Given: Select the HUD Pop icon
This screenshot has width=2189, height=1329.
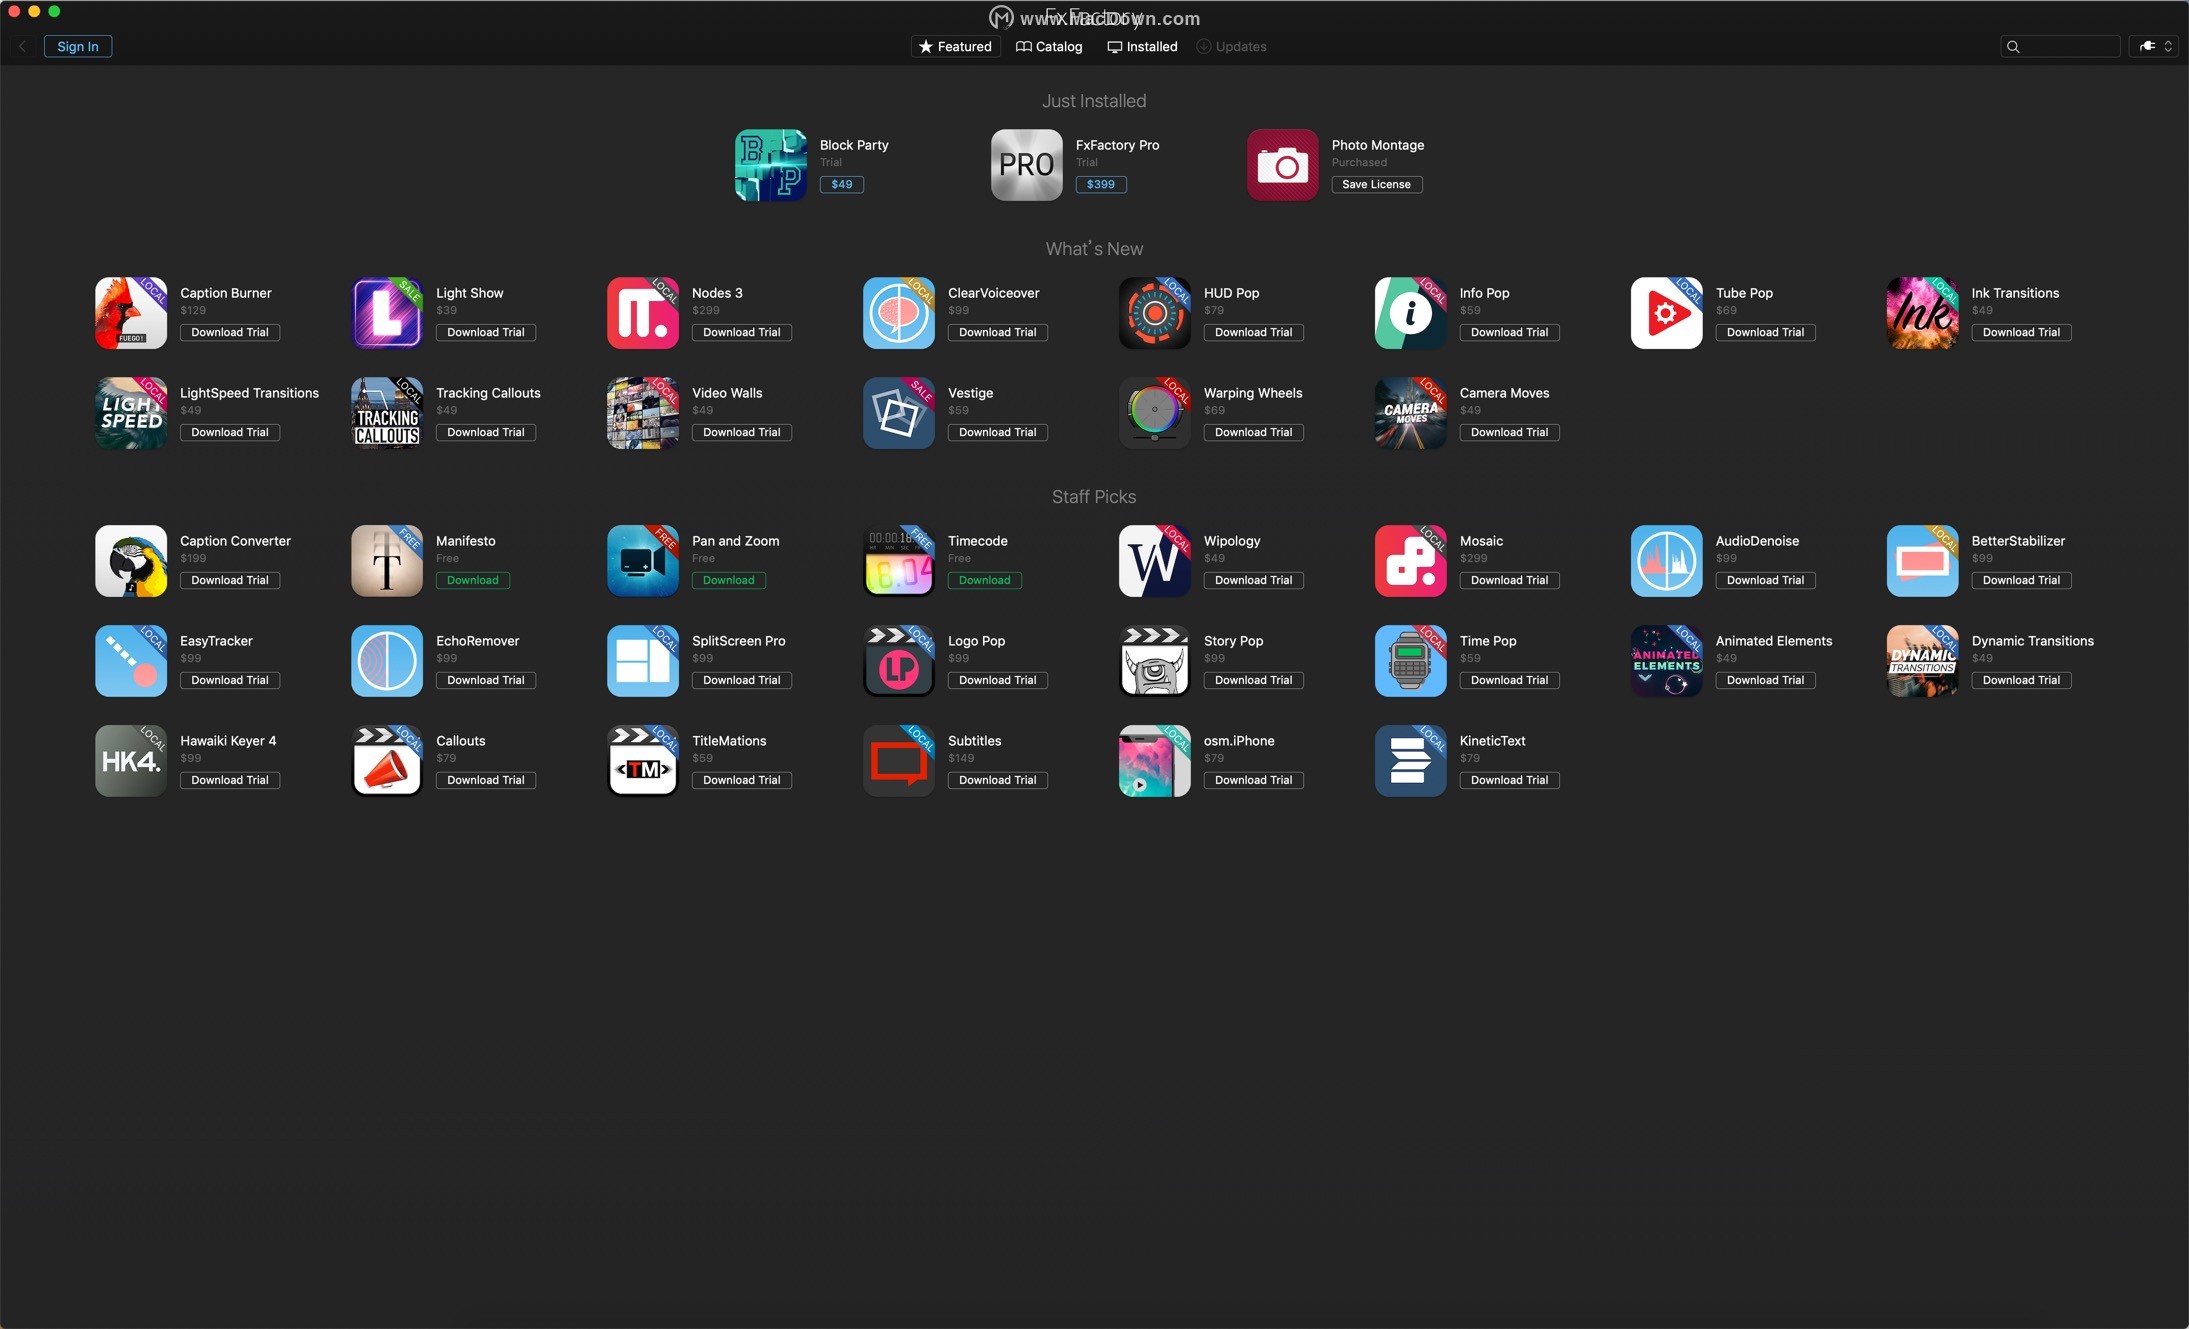Looking at the screenshot, I should (1154, 313).
